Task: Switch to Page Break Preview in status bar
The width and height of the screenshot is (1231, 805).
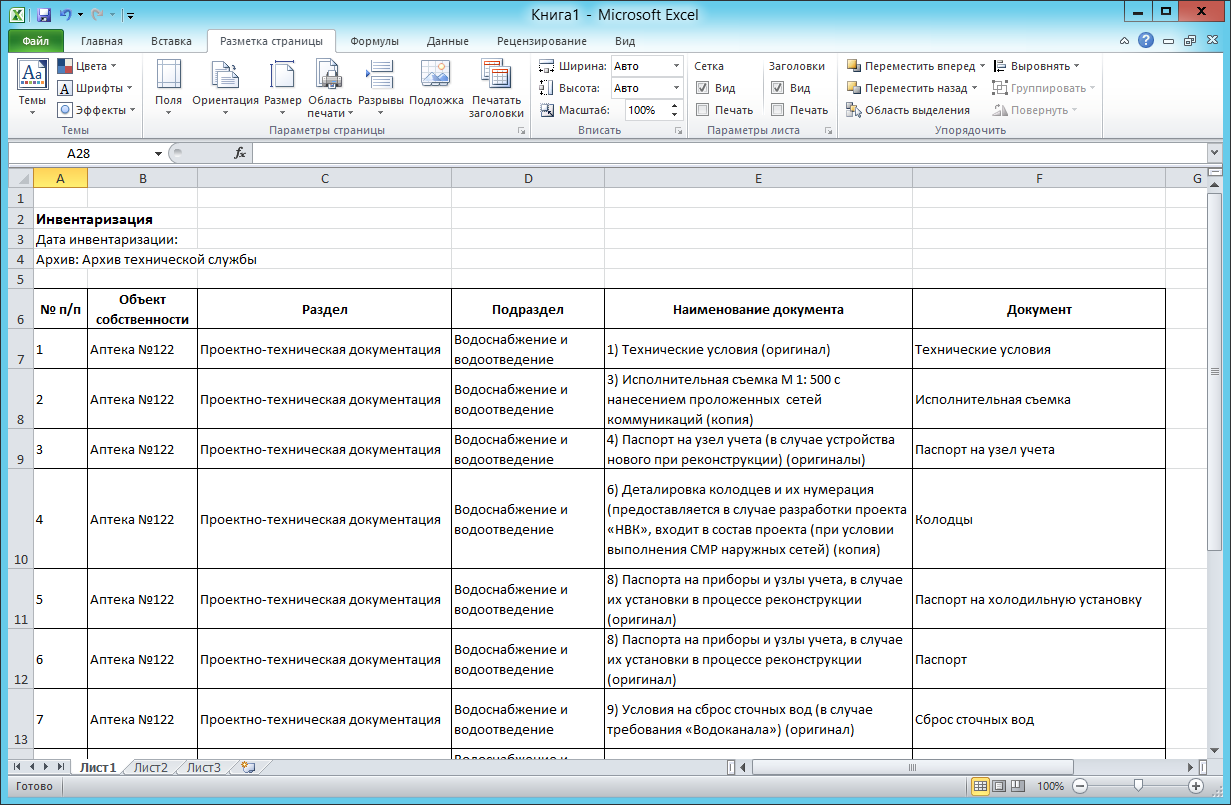Action: (1018, 786)
